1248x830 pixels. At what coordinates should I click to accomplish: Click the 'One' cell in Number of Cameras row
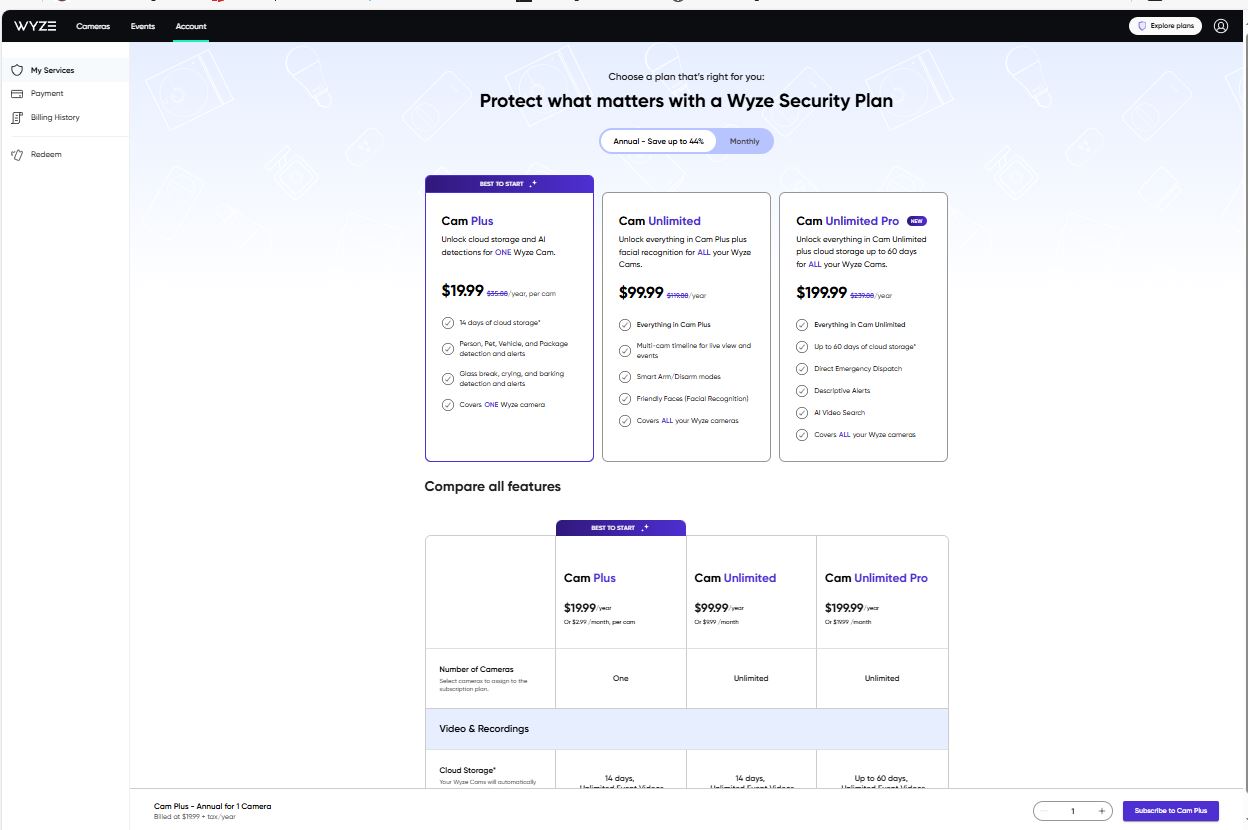point(621,679)
